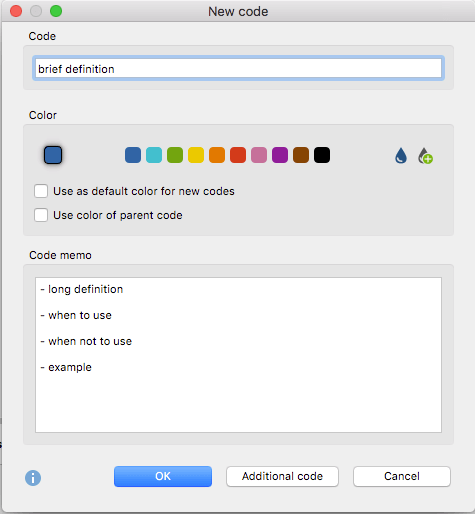Image resolution: width=475 pixels, height=514 pixels.
Task: Click the Additional code button
Action: tap(282, 476)
